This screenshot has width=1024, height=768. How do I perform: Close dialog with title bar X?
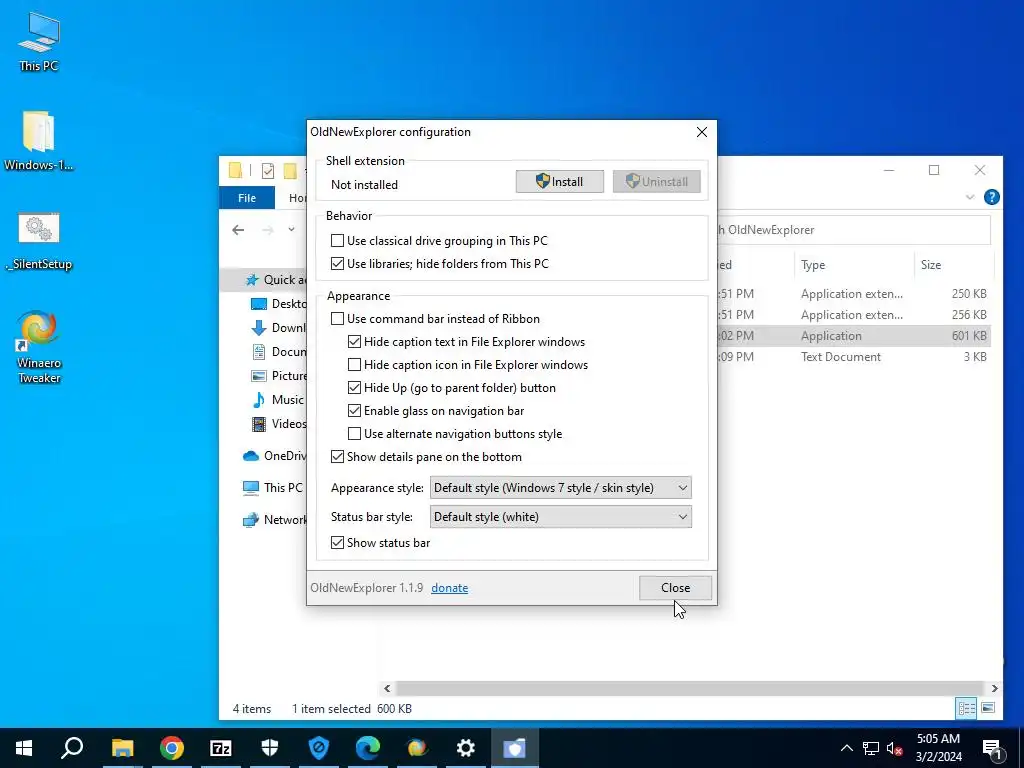click(702, 132)
